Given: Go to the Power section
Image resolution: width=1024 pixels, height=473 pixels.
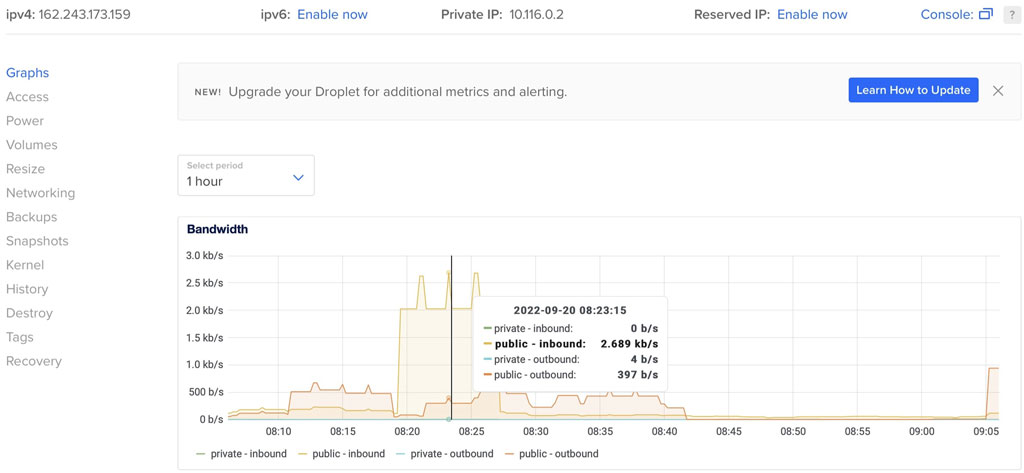Looking at the screenshot, I should point(25,121).
